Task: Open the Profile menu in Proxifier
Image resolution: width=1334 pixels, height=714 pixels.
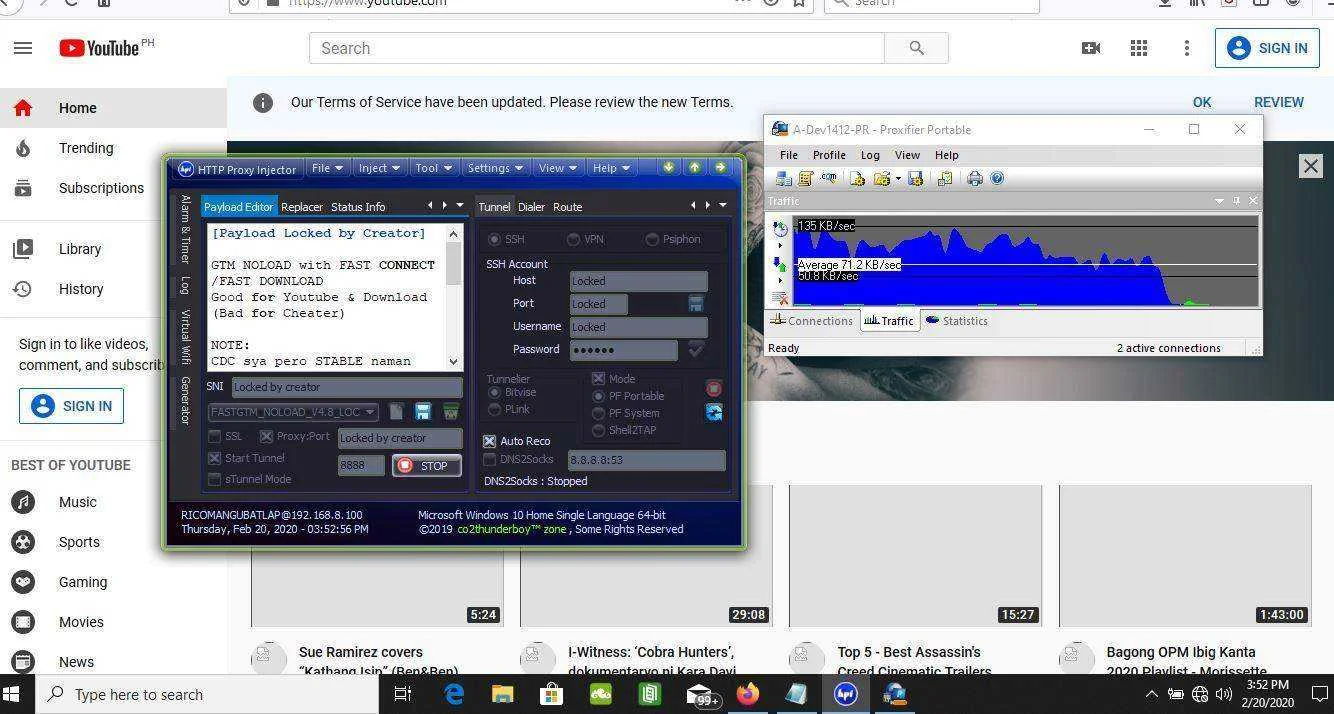Action: point(829,155)
